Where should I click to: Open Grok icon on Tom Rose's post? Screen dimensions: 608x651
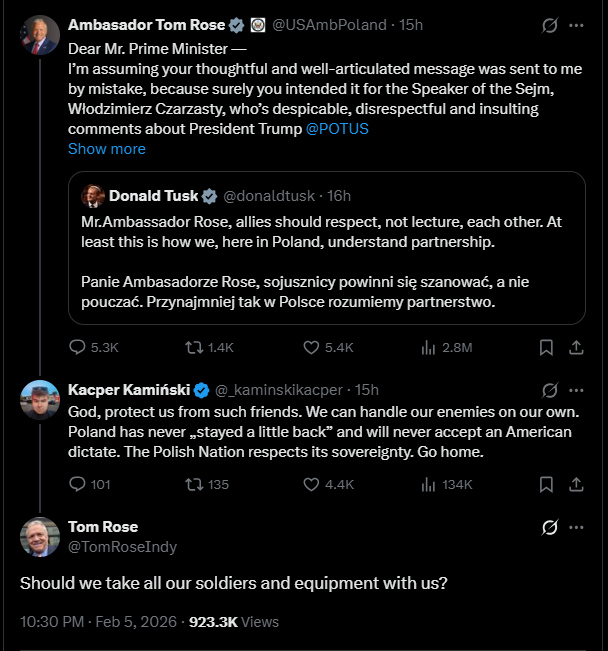(548, 527)
